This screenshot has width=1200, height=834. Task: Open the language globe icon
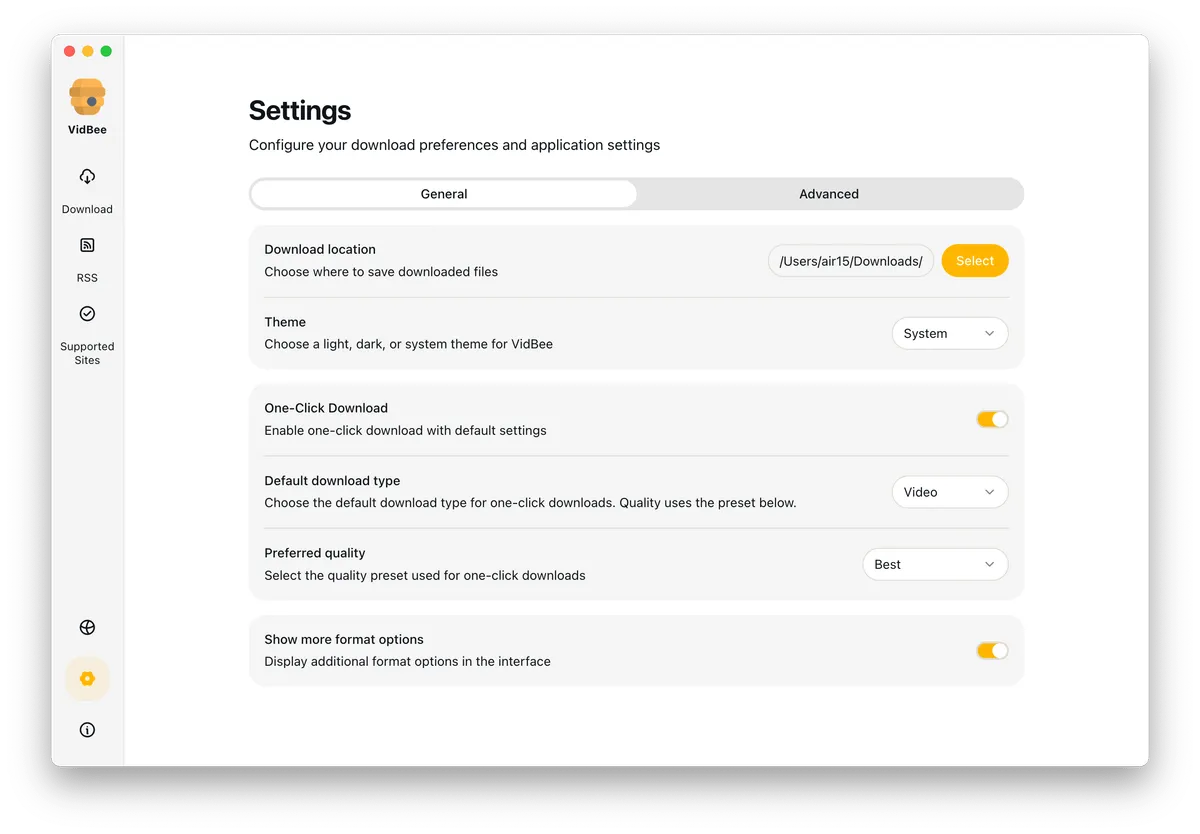coord(87,627)
